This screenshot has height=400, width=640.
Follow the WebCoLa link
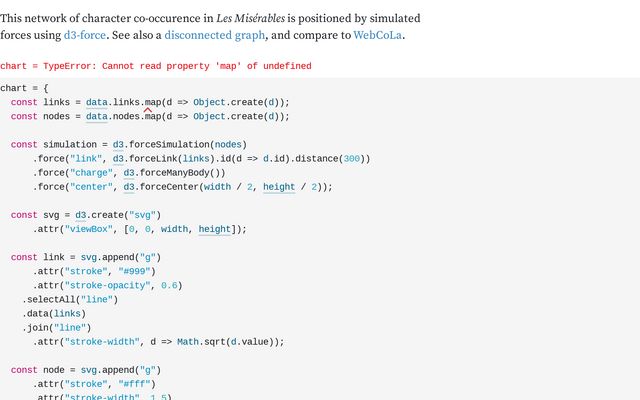[x=378, y=35]
